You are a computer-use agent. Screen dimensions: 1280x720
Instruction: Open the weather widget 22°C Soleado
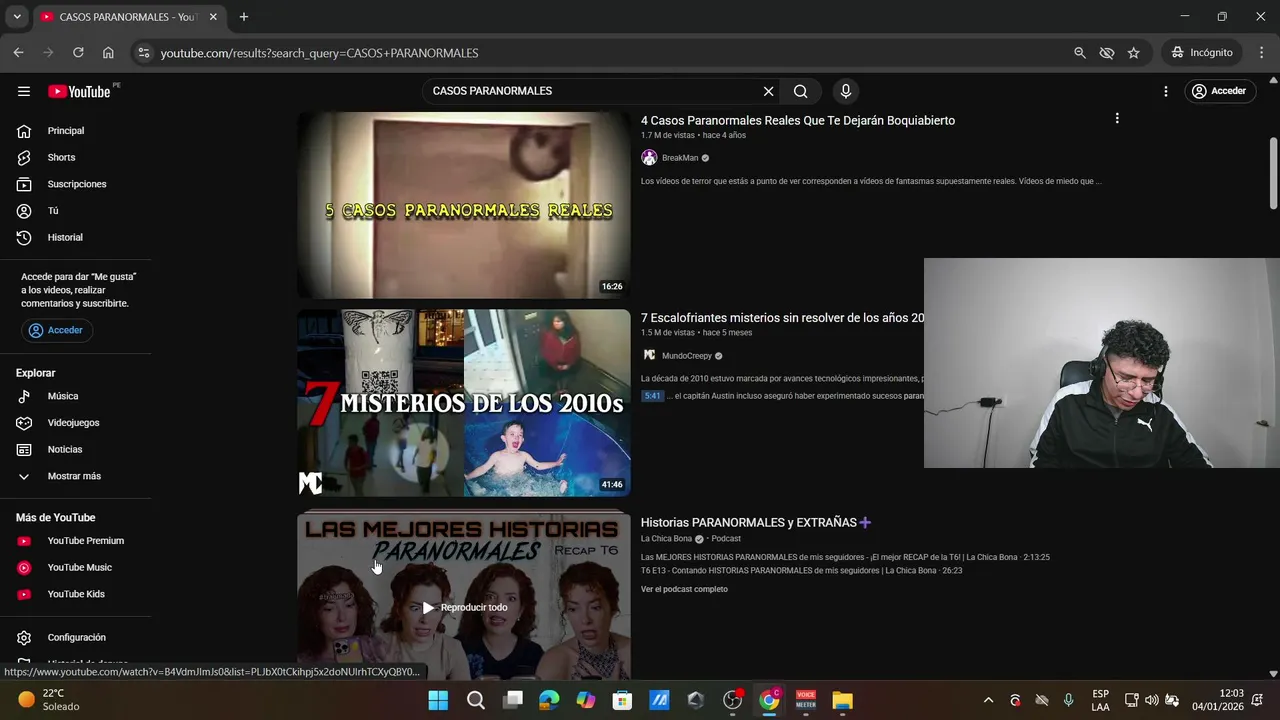click(x=50, y=700)
